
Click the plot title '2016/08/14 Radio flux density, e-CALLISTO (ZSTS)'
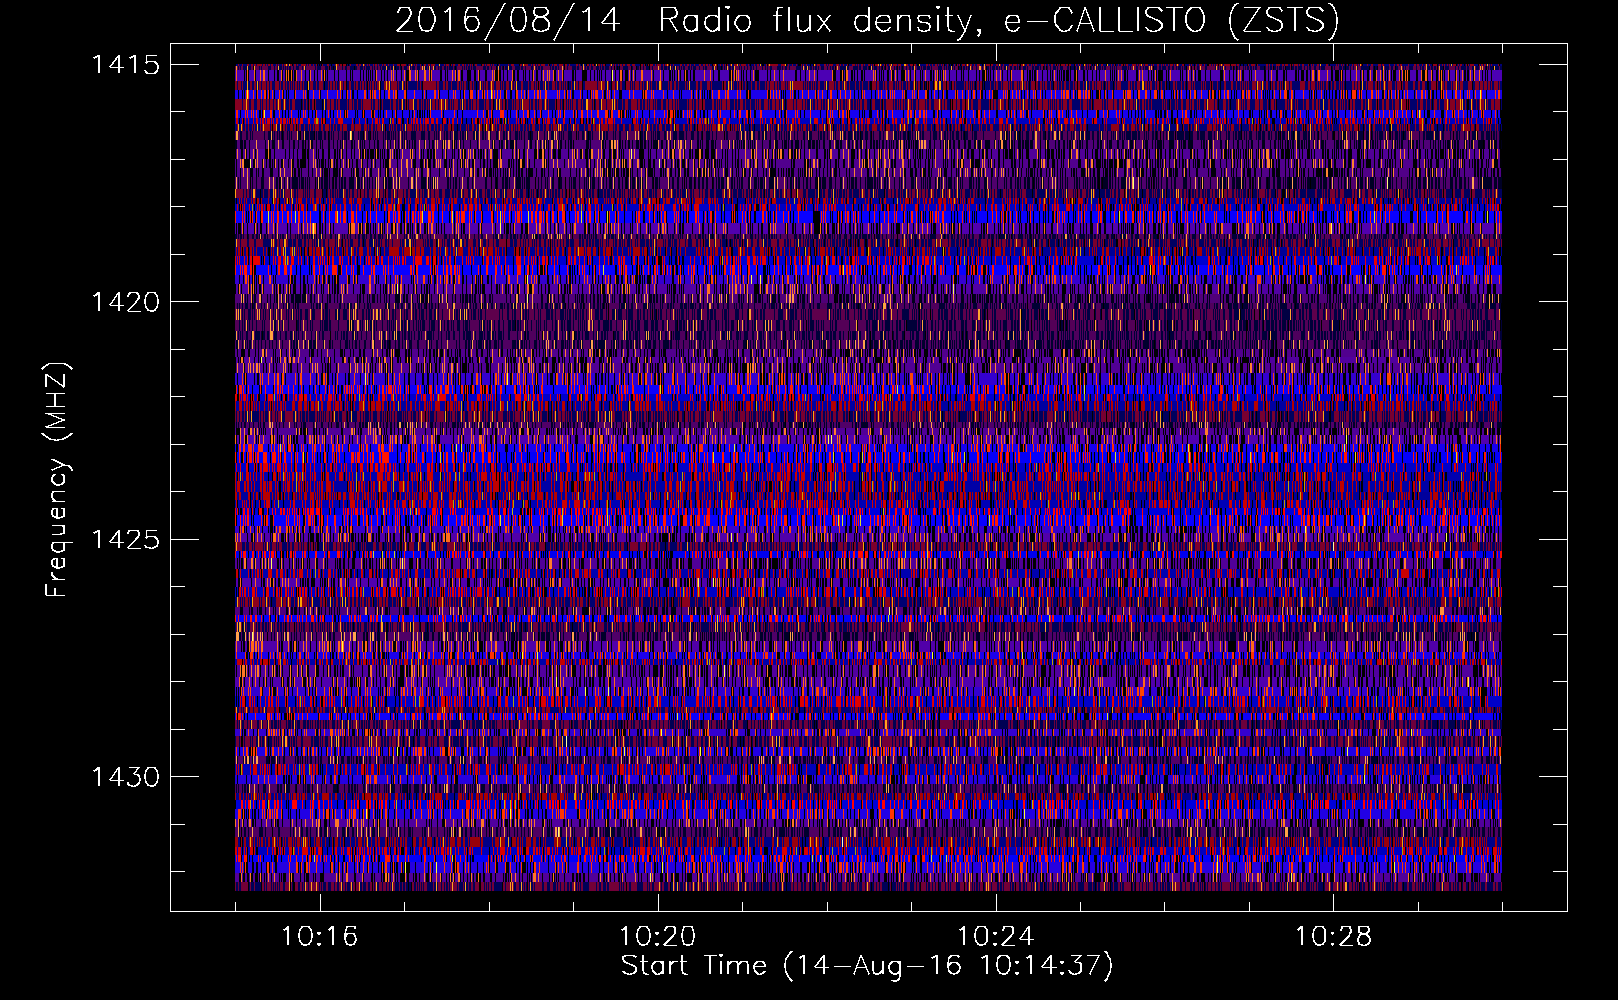pos(867,20)
